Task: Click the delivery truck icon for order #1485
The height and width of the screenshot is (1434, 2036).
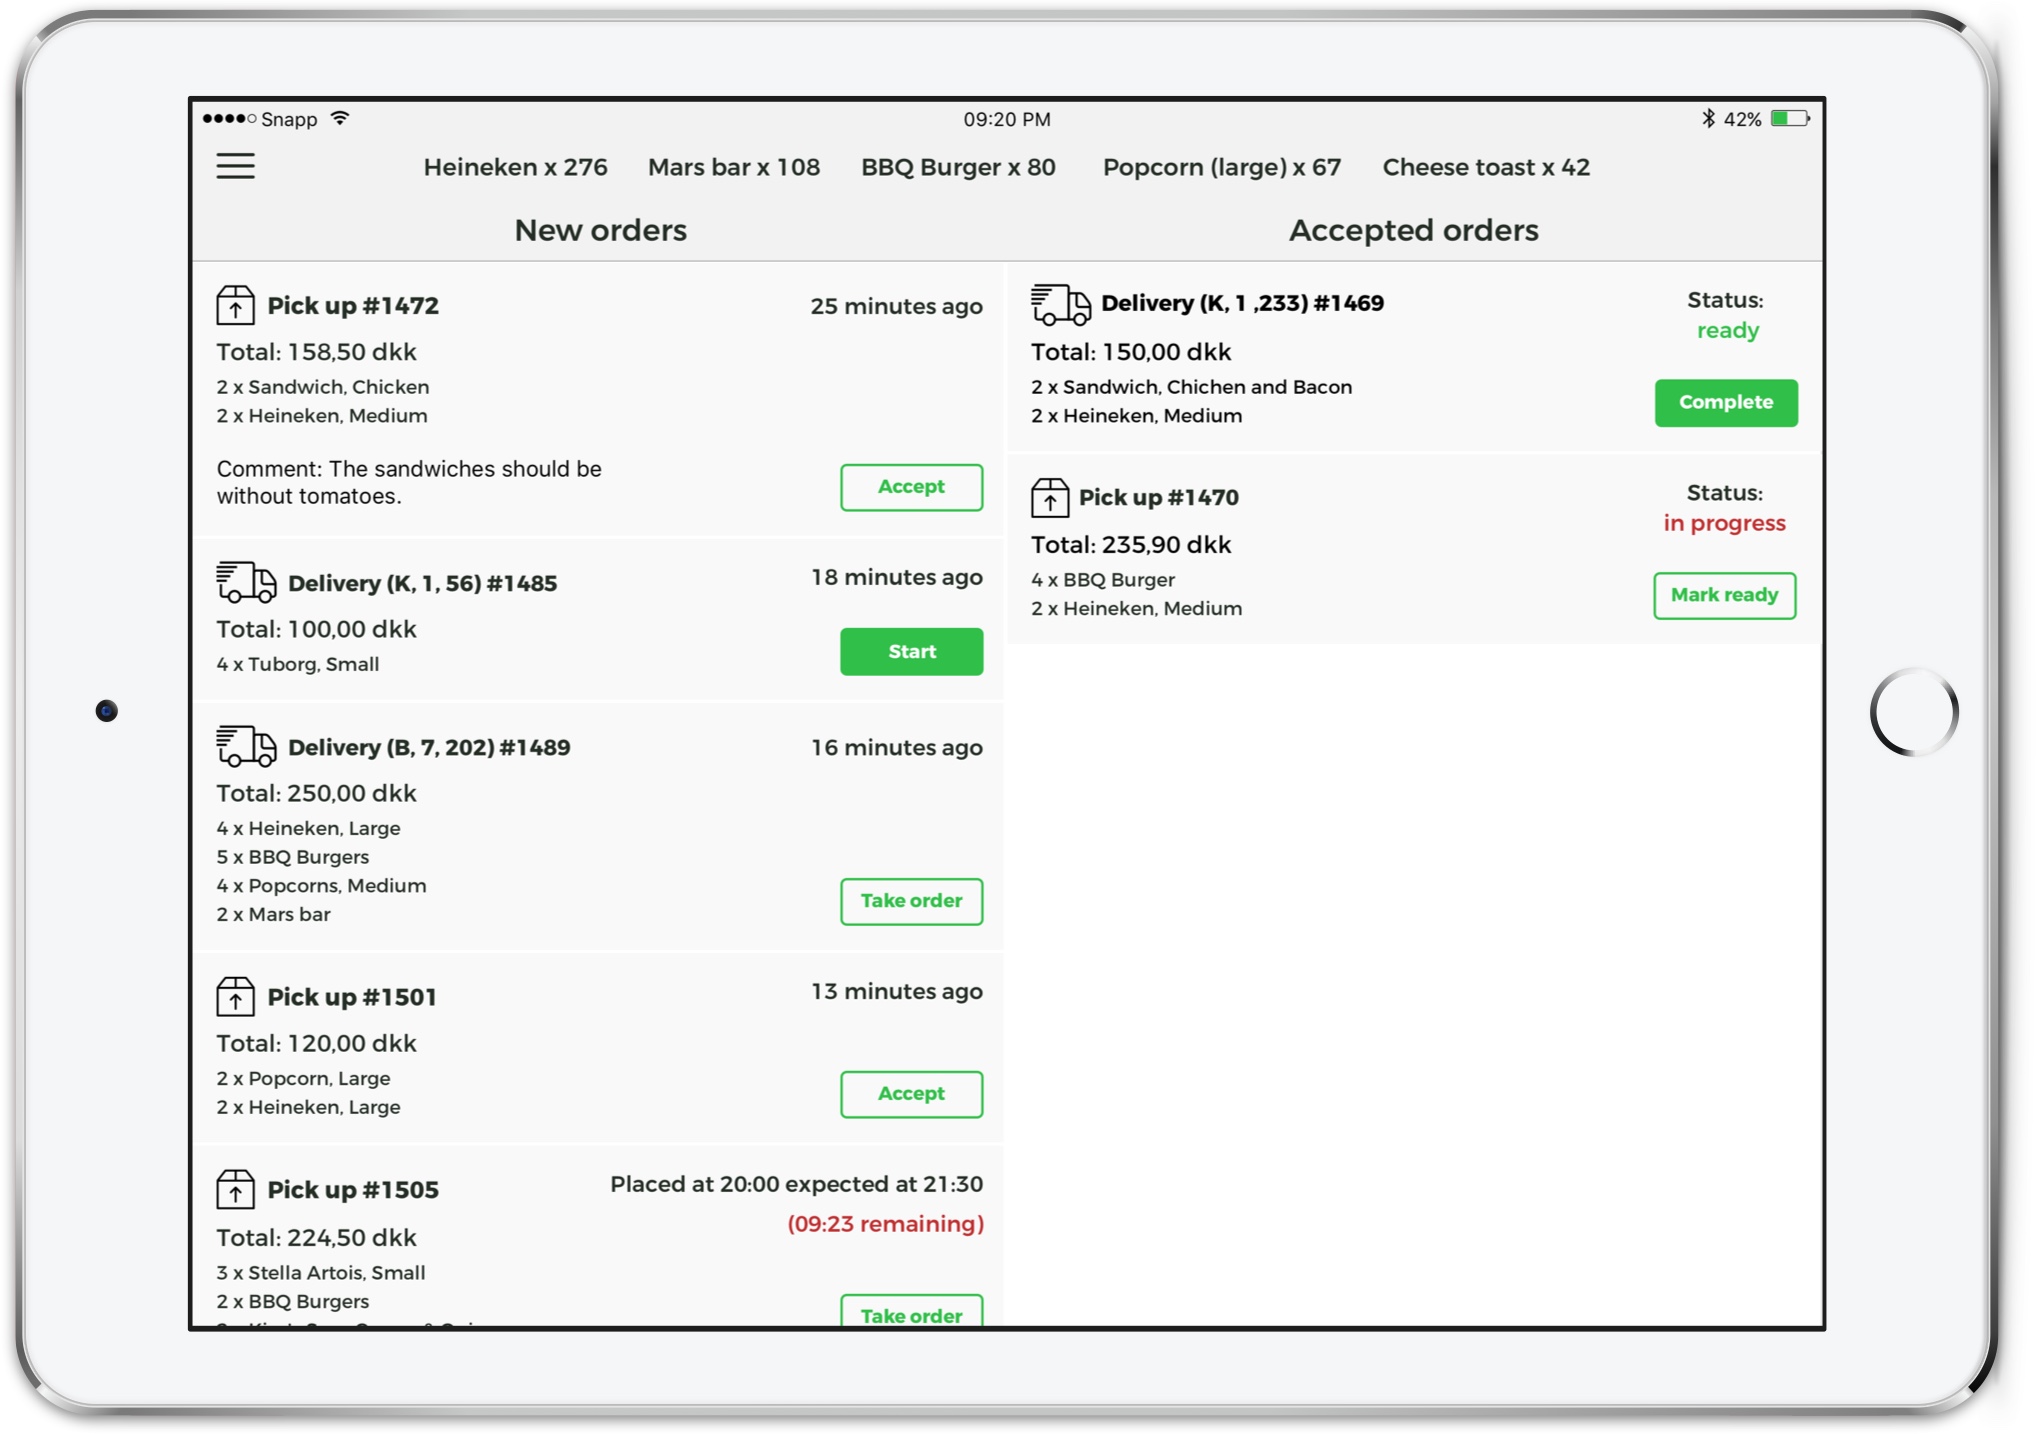Action: coord(246,582)
